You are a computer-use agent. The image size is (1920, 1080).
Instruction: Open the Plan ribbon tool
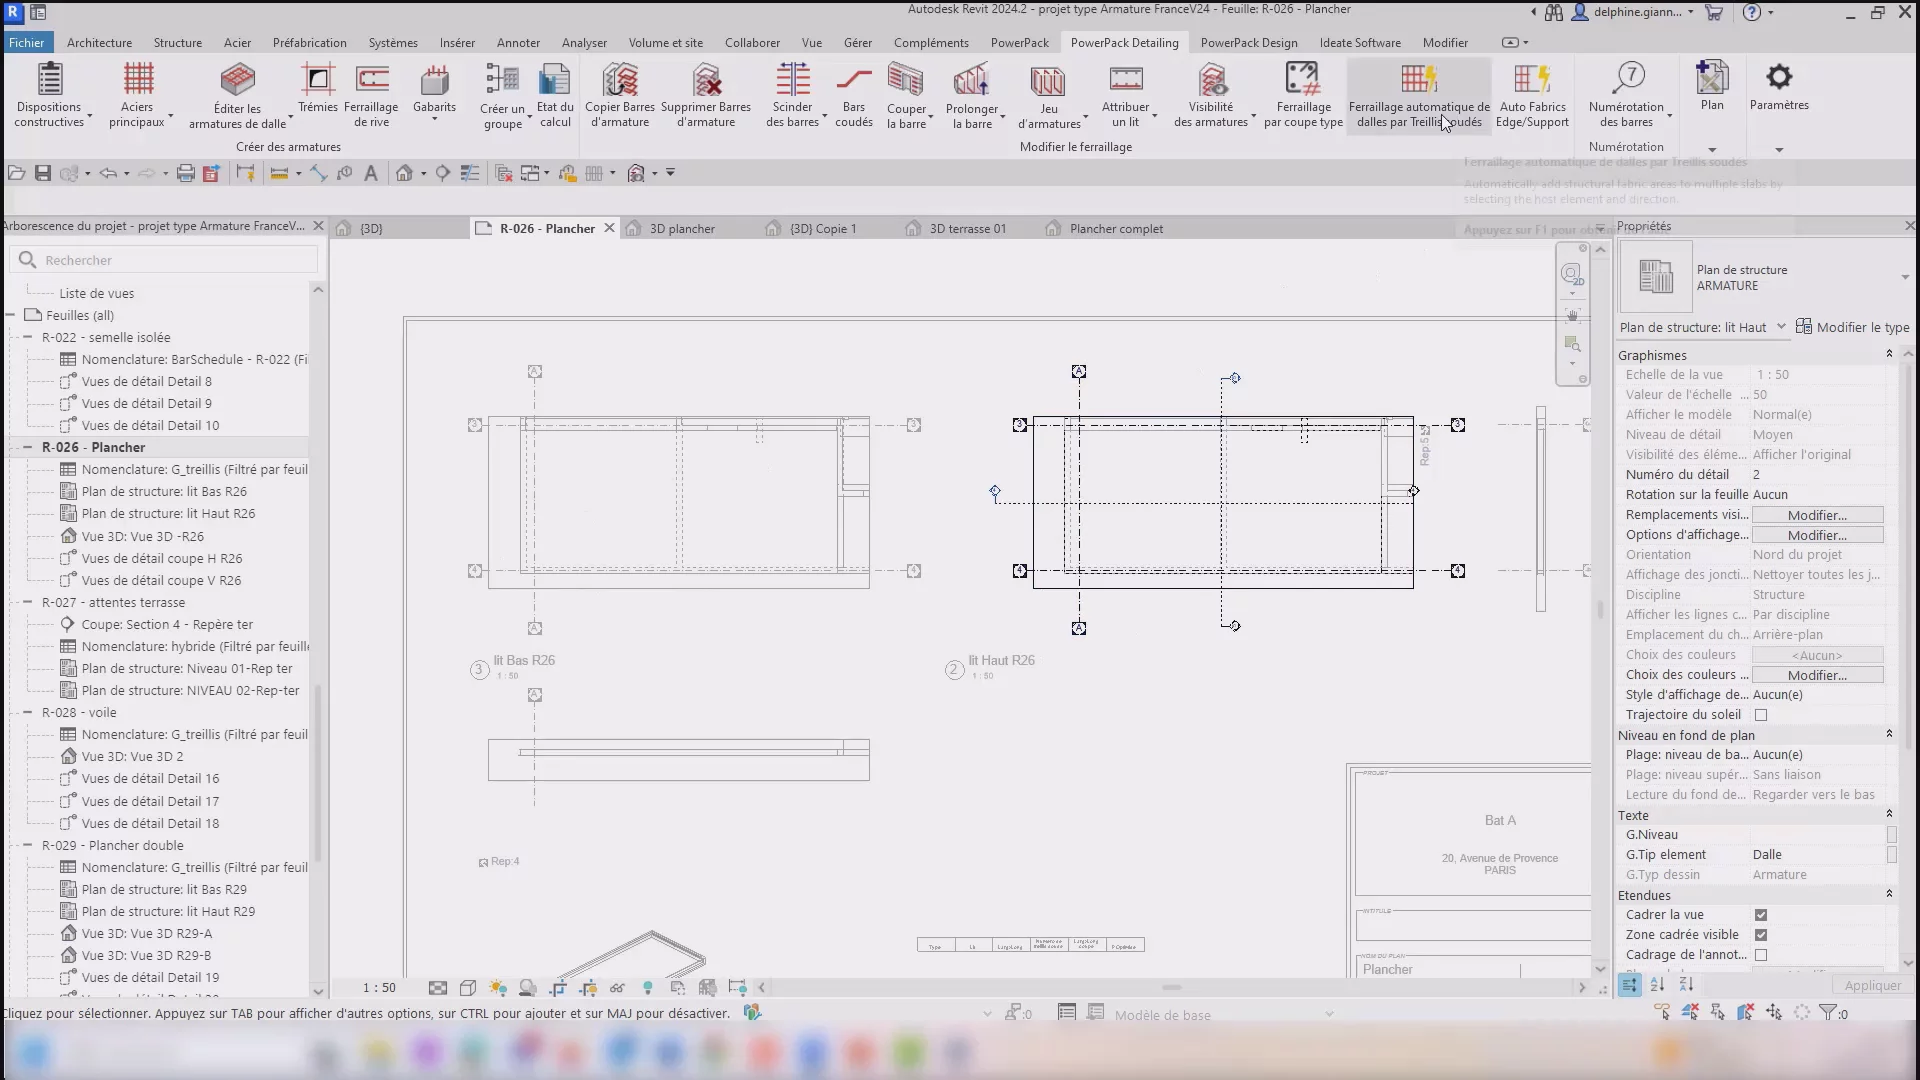point(1712,86)
